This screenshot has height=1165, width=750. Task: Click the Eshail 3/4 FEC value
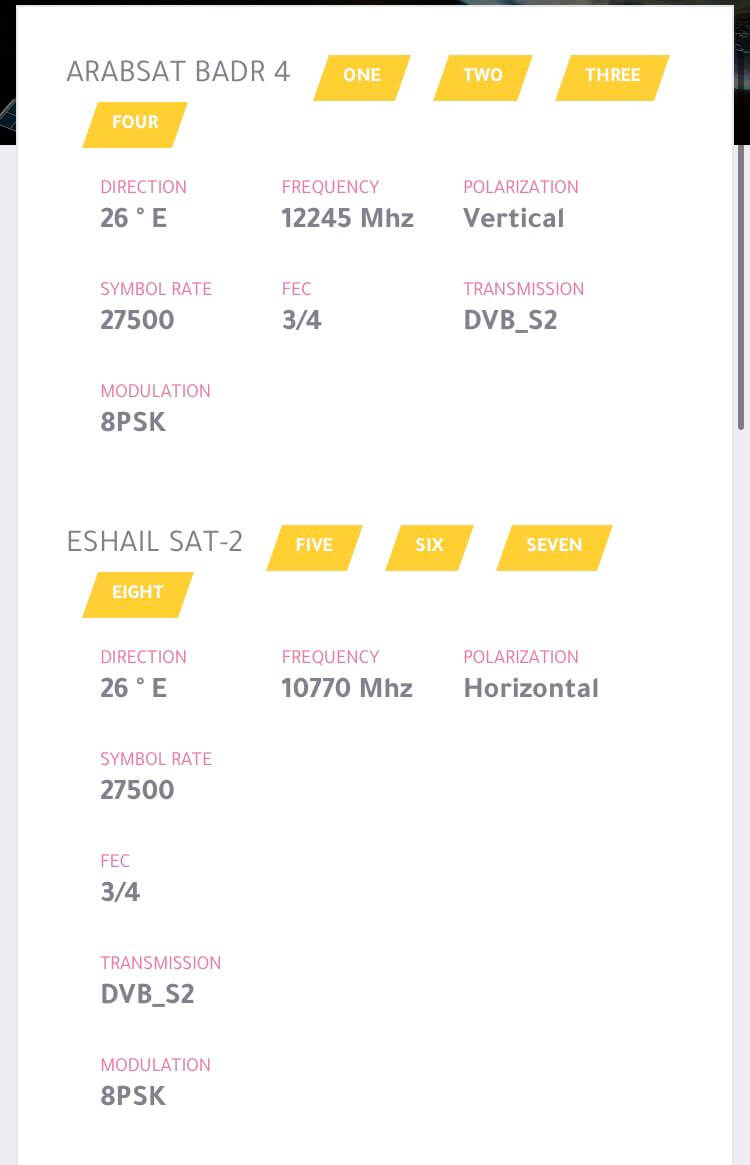click(x=120, y=892)
